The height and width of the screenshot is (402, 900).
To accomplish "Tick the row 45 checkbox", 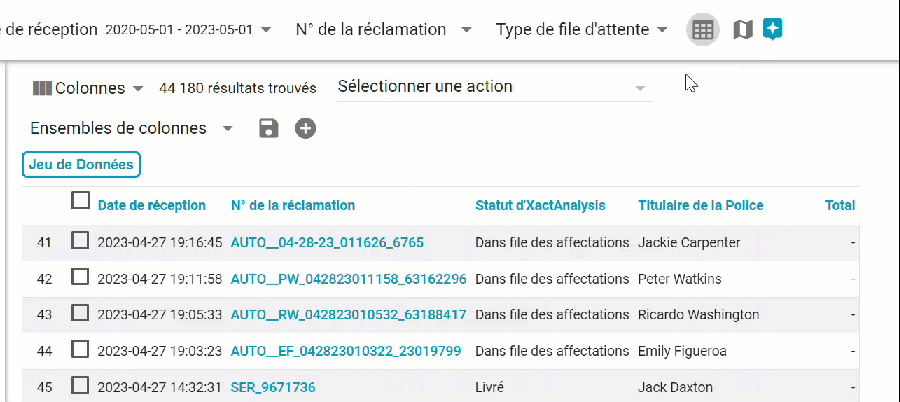I will click(x=81, y=386).
